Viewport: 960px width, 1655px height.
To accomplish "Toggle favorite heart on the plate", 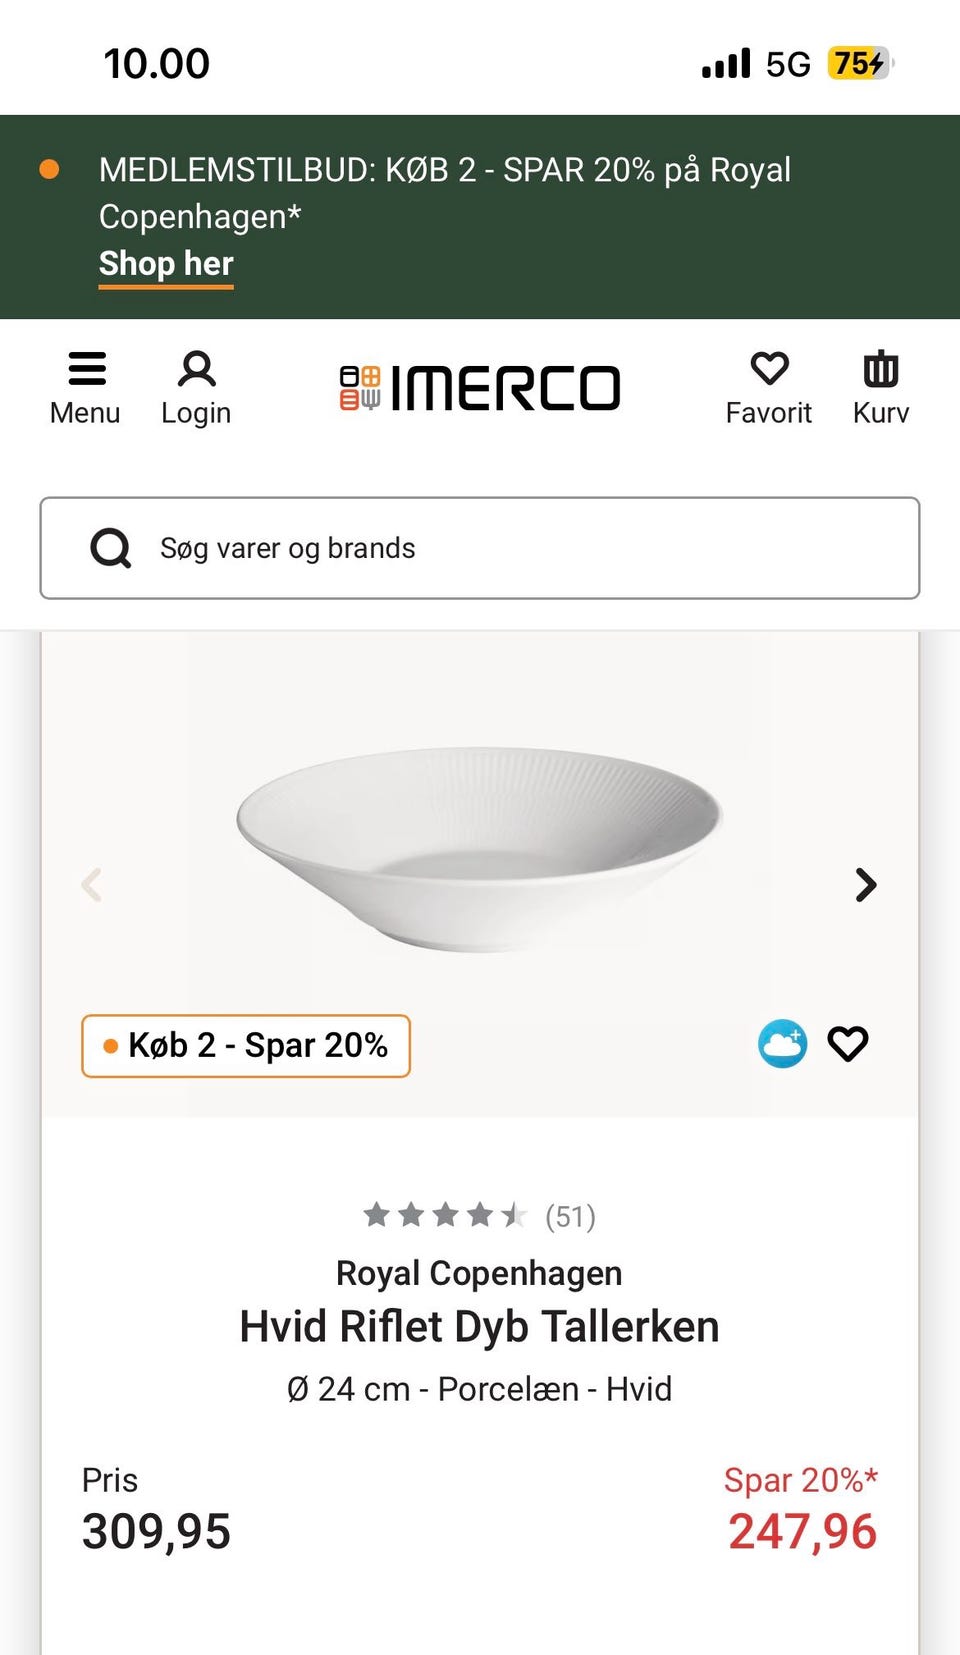I will (x=848, y=1044).
